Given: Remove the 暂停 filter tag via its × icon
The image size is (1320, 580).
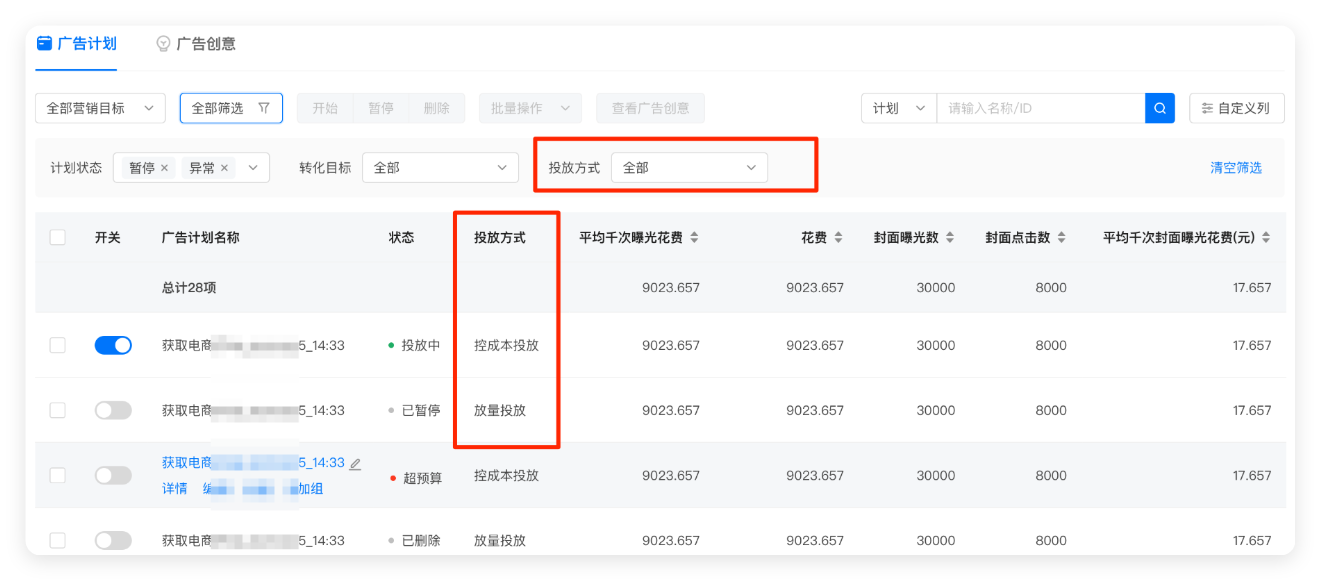Looking at the screenshot, I should [x=163, y=168].
